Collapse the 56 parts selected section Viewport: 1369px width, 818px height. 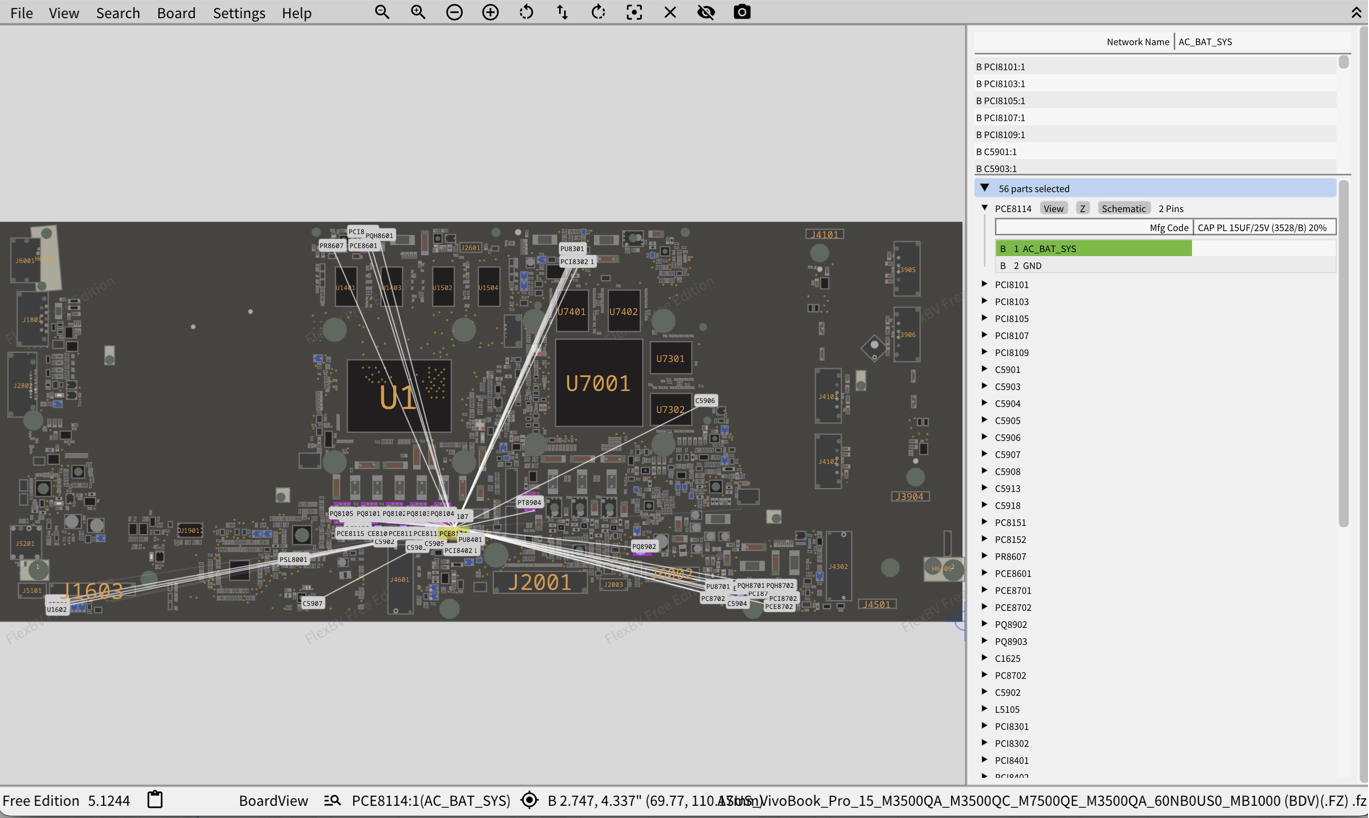click(985, 188)
